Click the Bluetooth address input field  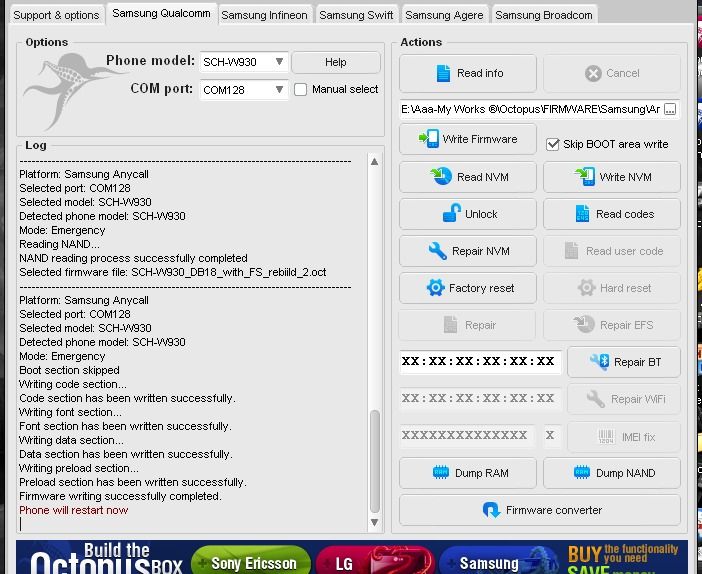coord(479,361)
